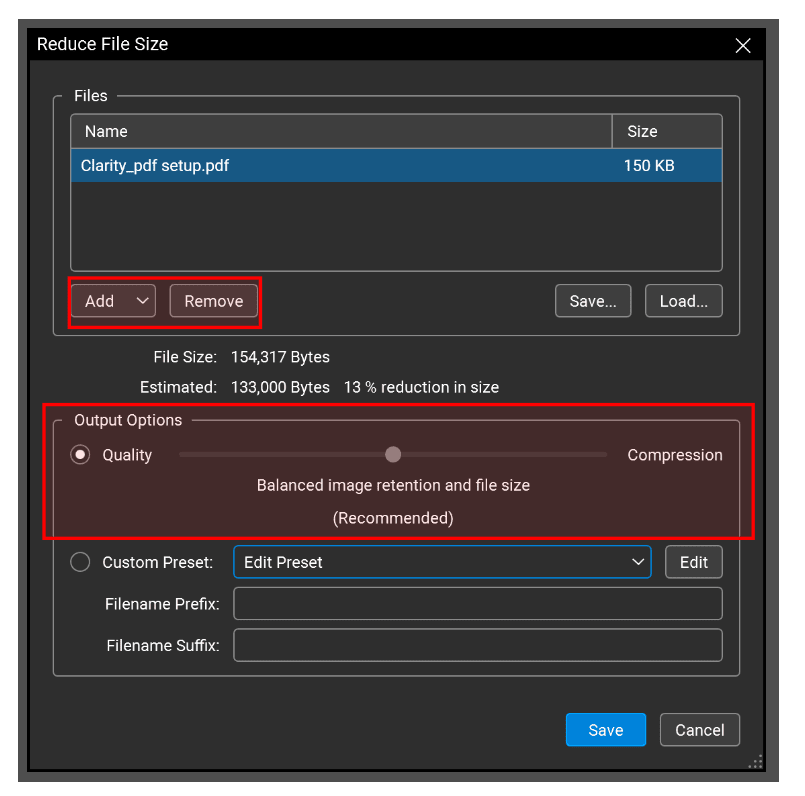
Task: Select the Clarity_pdf setup.pdf row
Action: (396, 165)
